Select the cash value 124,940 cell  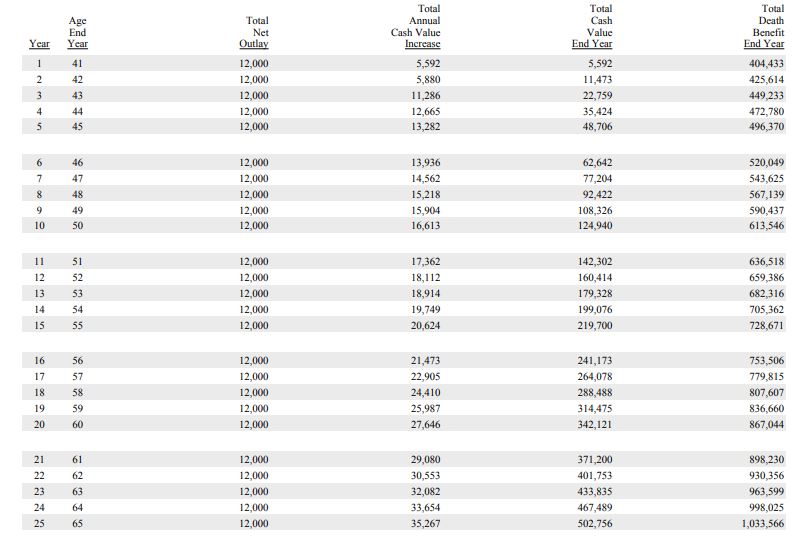coord(595,225)
